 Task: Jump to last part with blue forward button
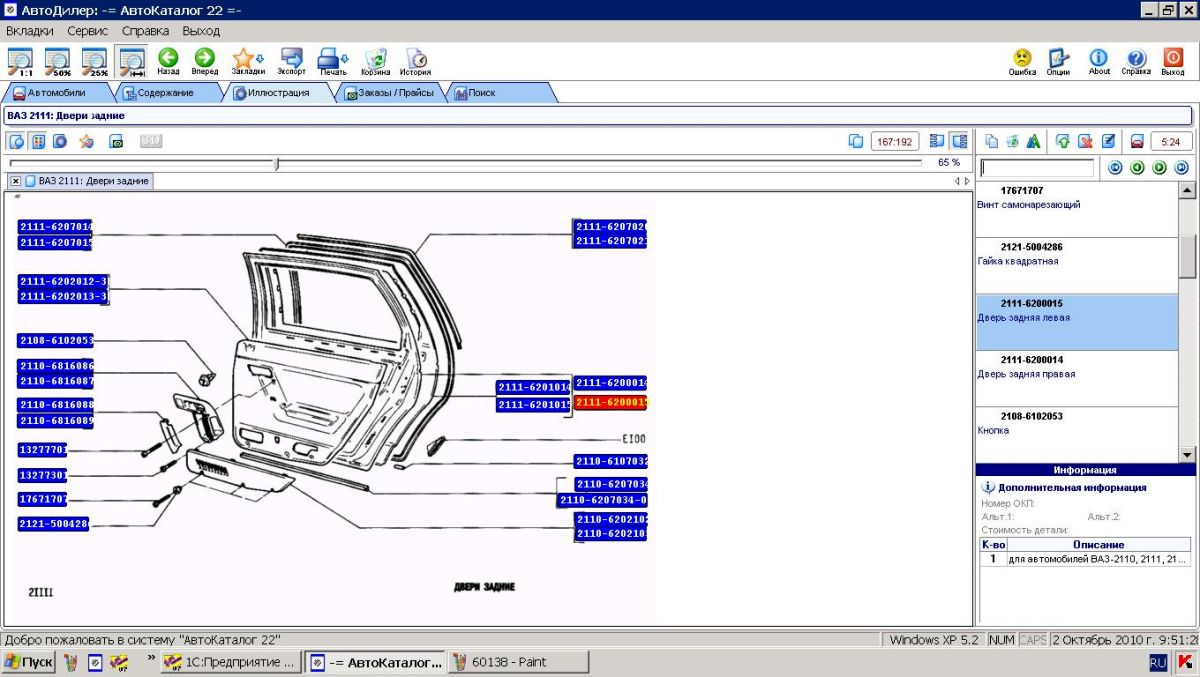click(1182, 168)
